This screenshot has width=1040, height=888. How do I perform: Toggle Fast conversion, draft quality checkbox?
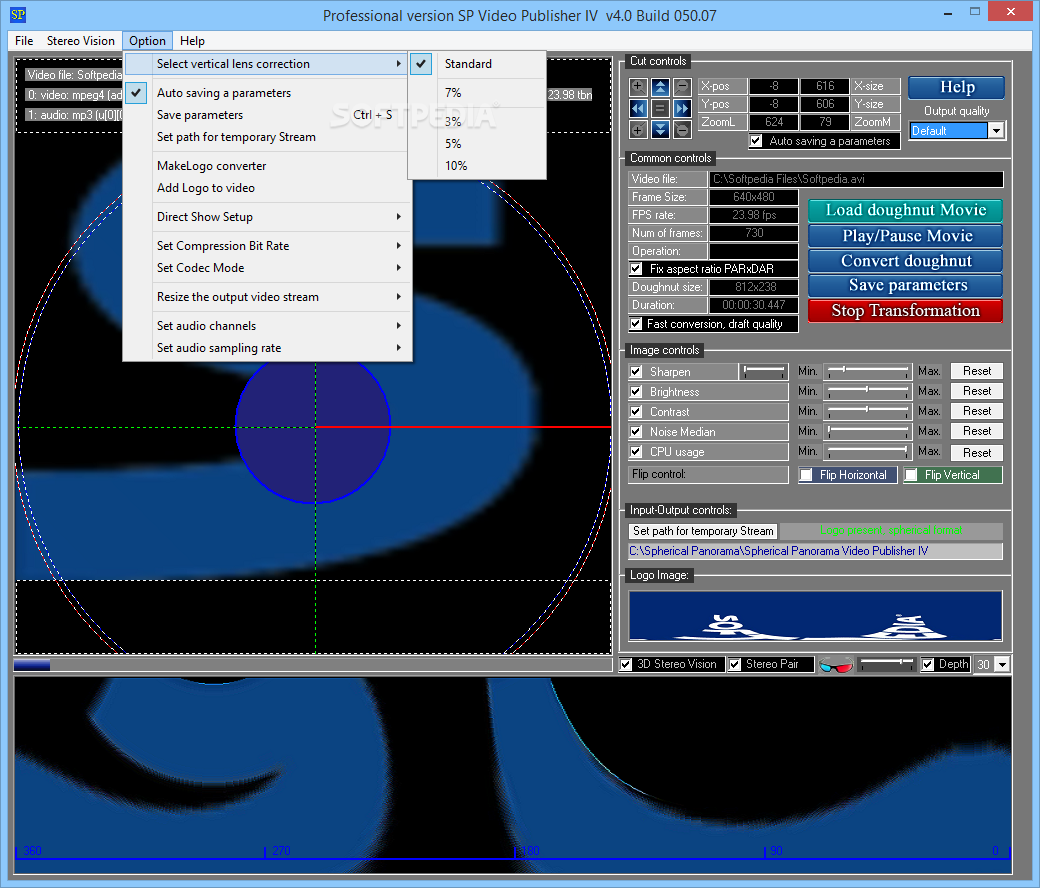pyautogui.click(x=636, y=324)
